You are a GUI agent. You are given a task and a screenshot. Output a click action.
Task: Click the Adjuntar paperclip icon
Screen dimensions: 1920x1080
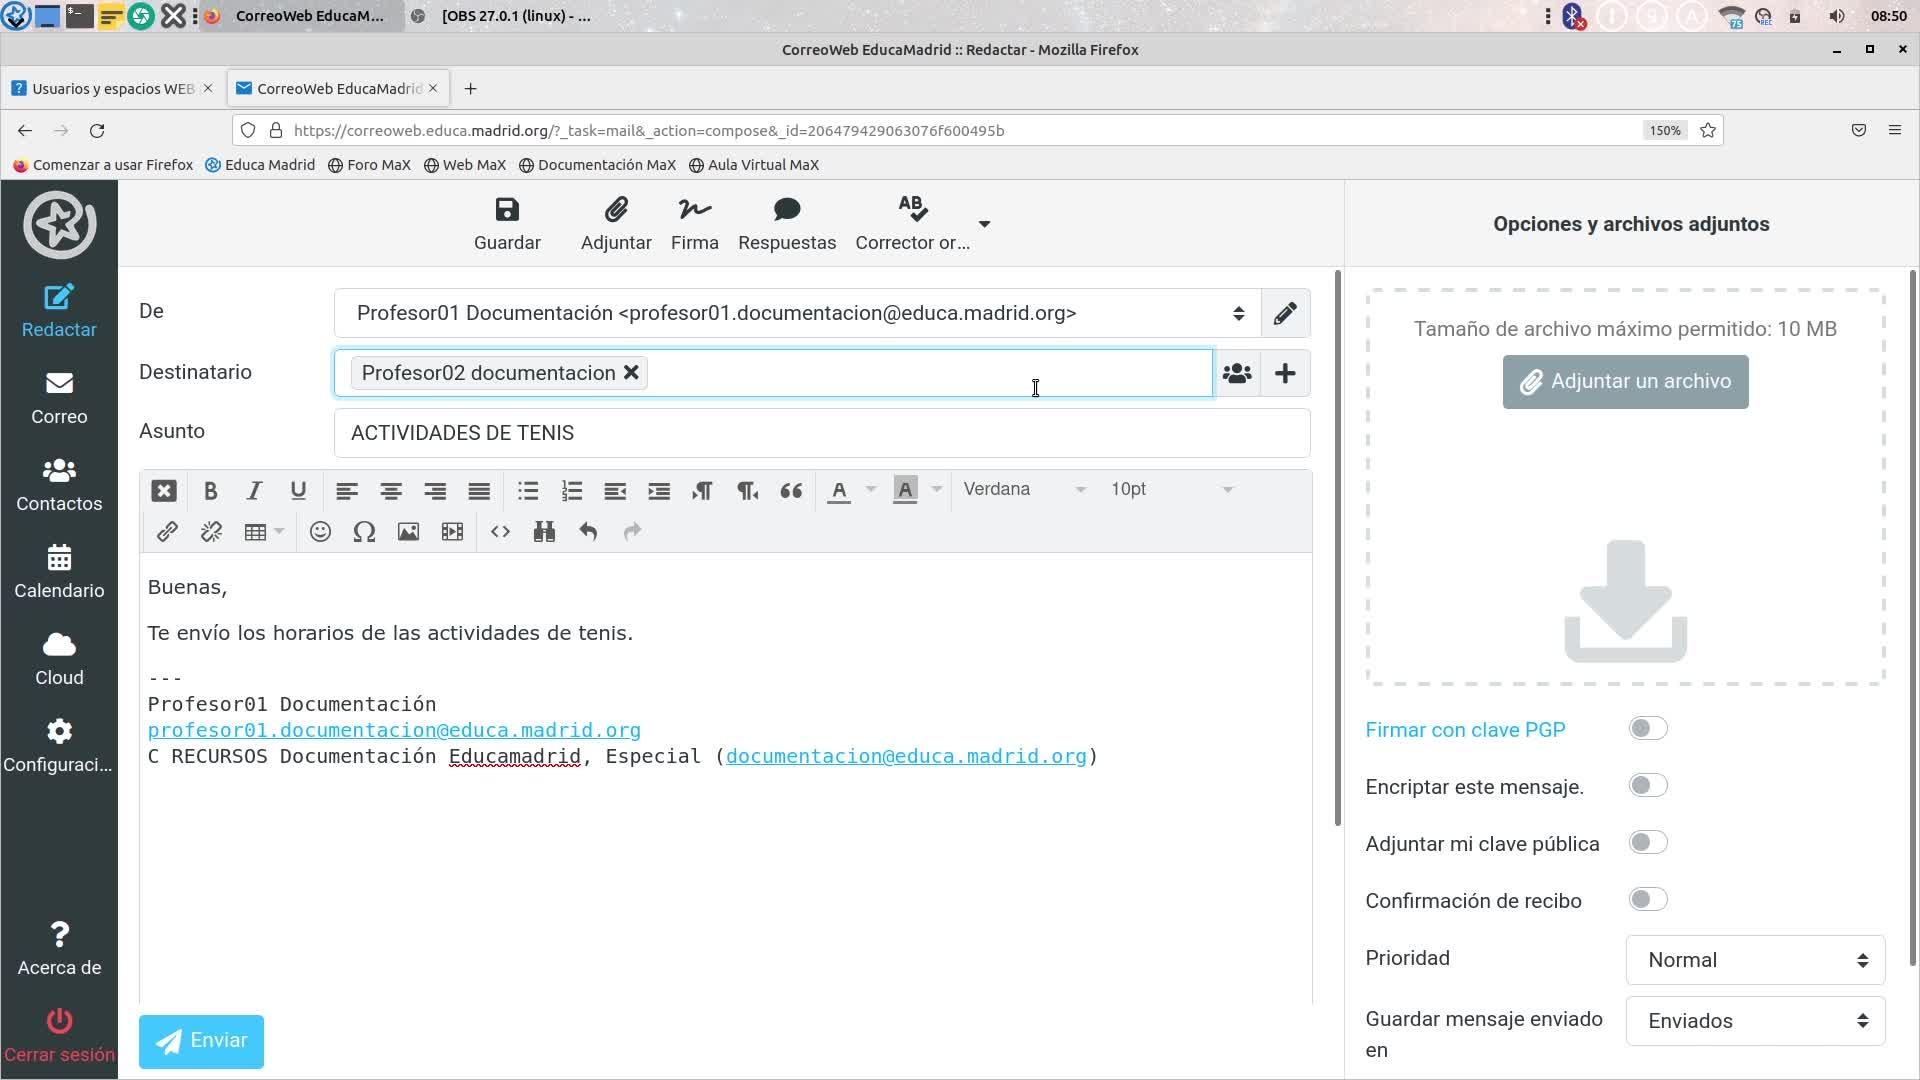pos(616,211)
